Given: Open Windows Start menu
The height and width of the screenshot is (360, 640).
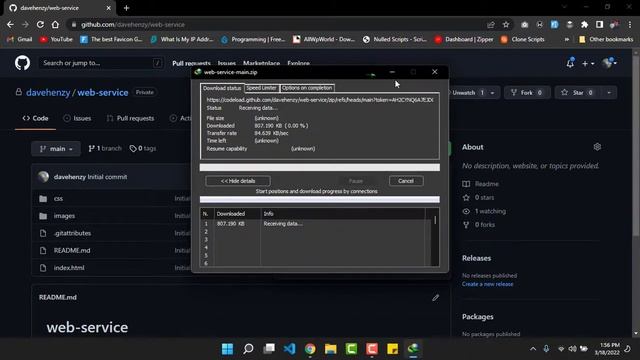Looking at the screenshot, I should click(x=227, y=349).
